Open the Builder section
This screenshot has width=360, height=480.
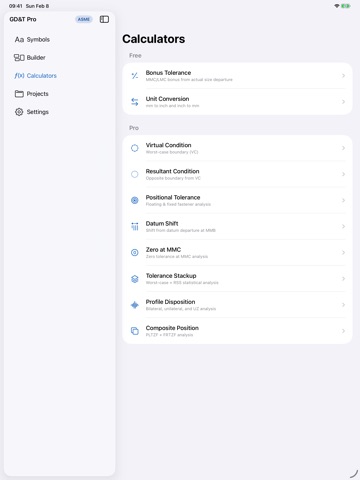click(60, 58)
